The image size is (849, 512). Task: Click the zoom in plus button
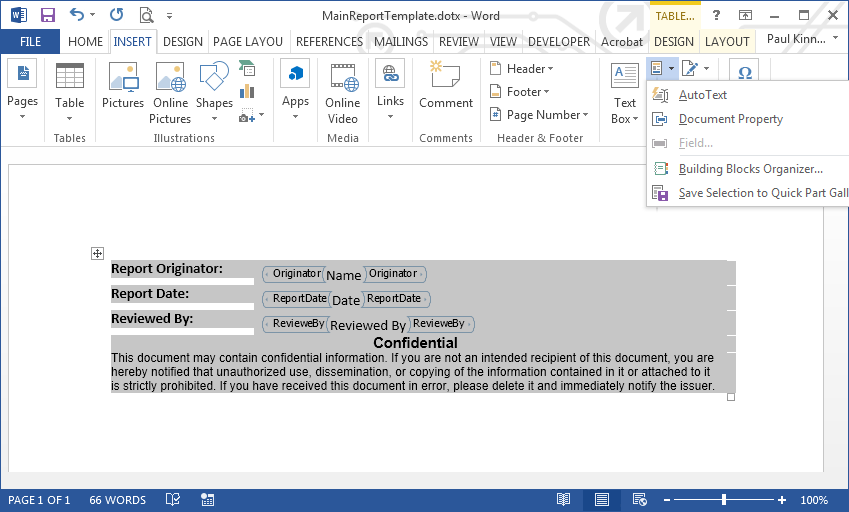pos(781,500)
